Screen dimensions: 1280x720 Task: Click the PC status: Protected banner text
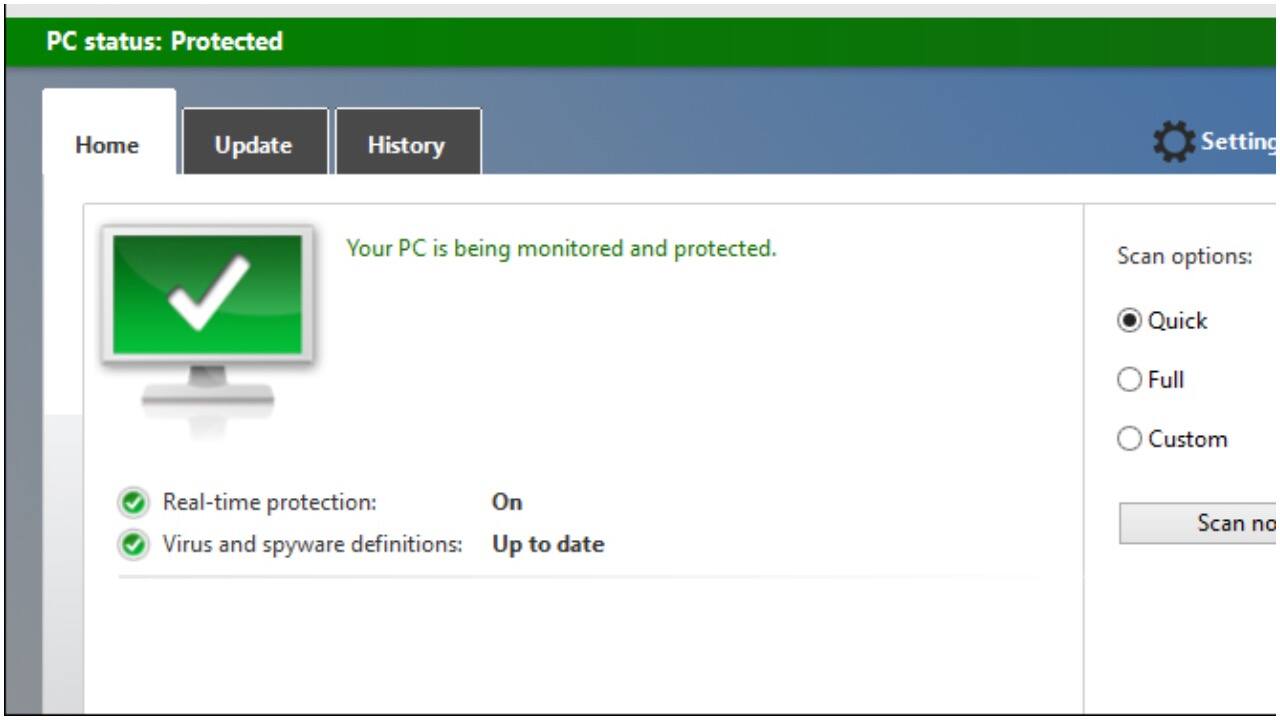(164, 42)
